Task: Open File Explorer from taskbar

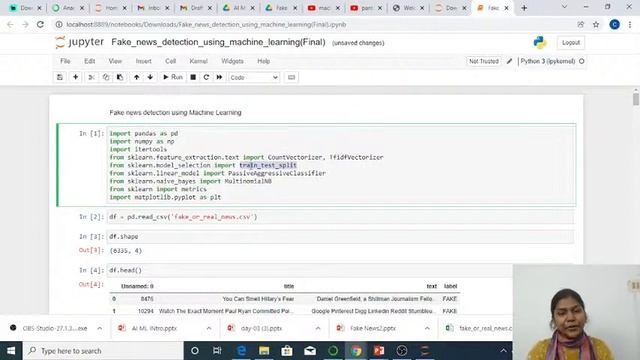Action: pos(264,351)
